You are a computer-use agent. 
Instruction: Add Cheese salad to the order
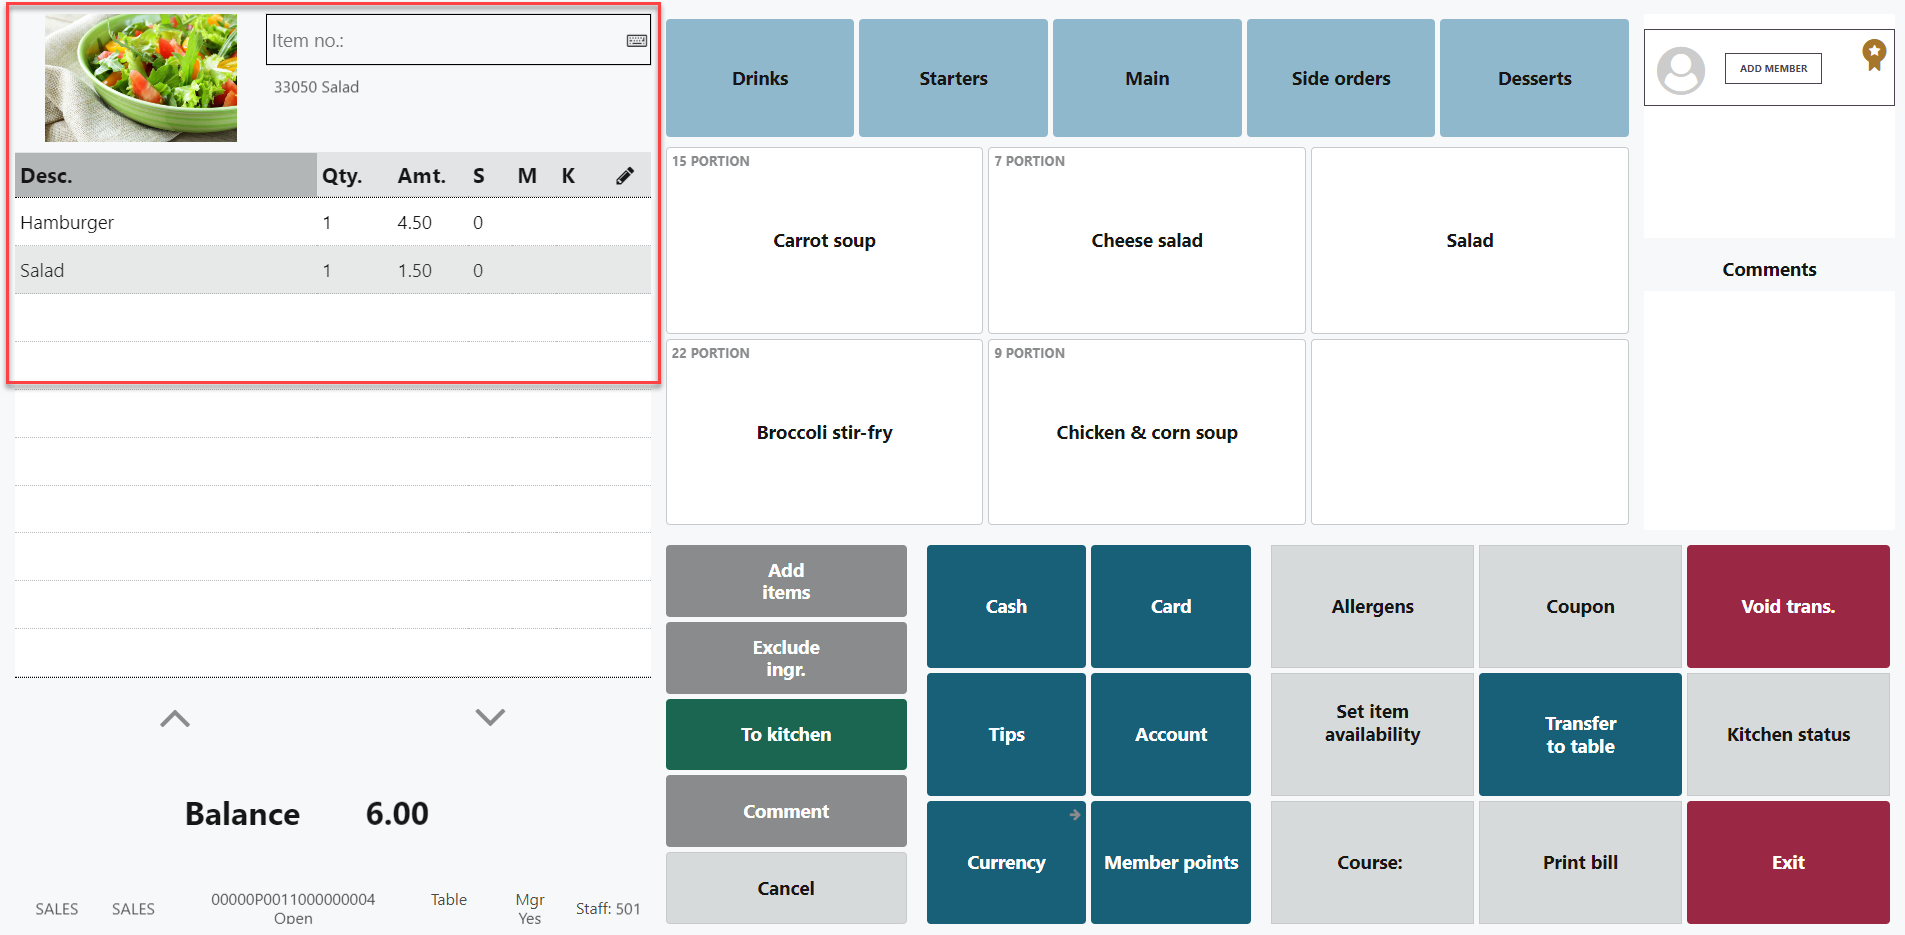pos(1147,240)
